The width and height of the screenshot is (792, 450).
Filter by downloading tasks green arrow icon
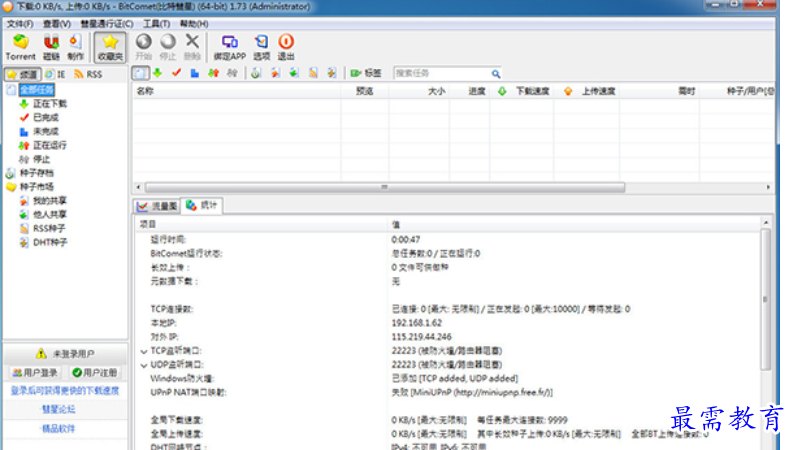click(x=158, y=73)
